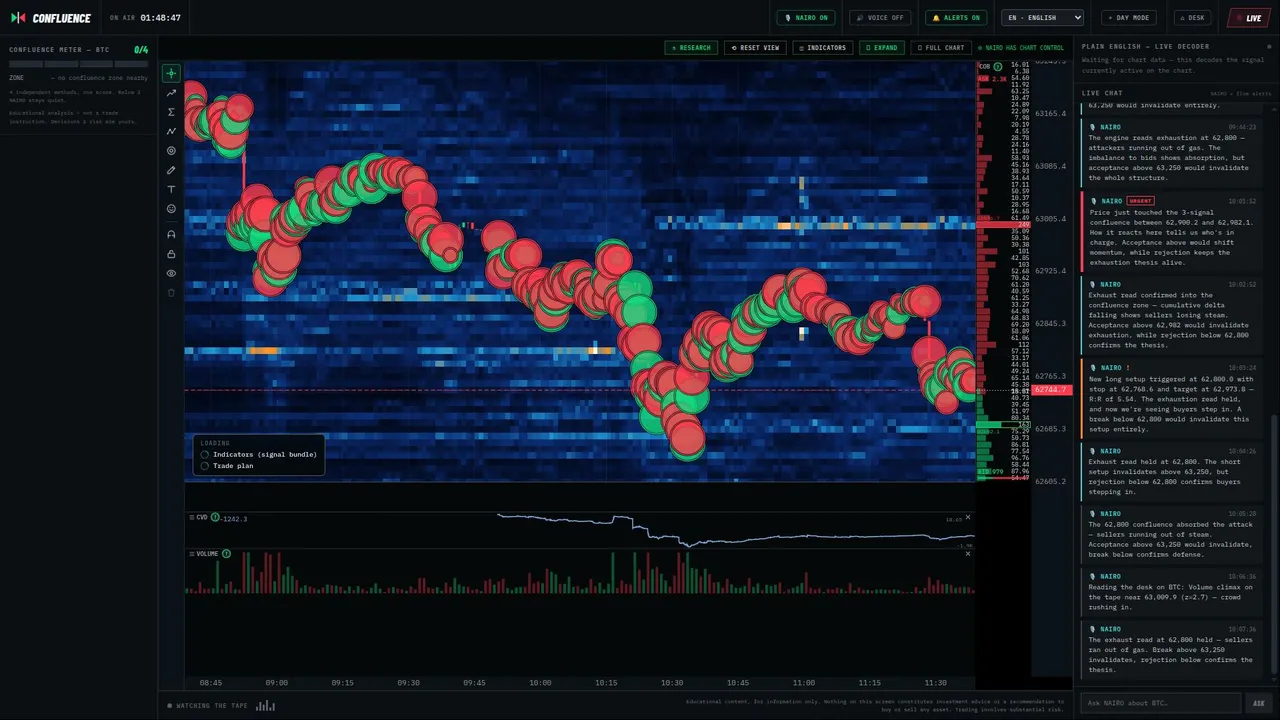Click the 62845.3 price axis label
Viewport: 1280px width, 720px height.
(1050, 324)
